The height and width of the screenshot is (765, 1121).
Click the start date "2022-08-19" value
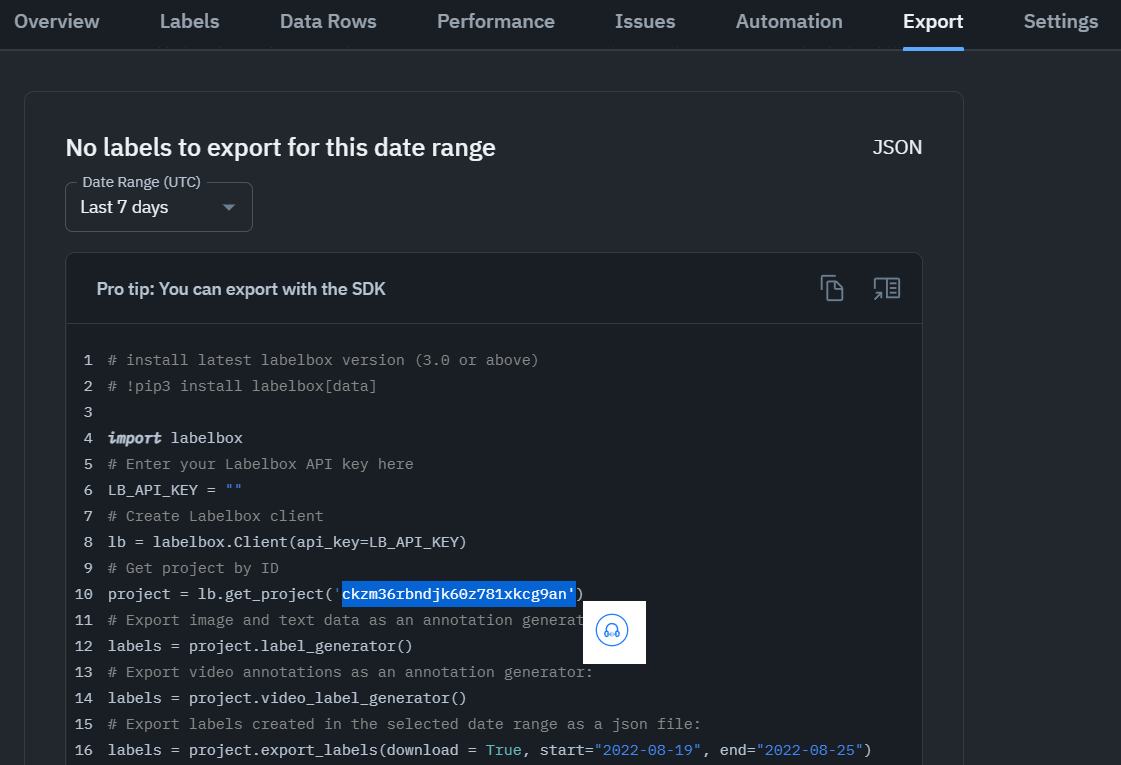point(648,750)
